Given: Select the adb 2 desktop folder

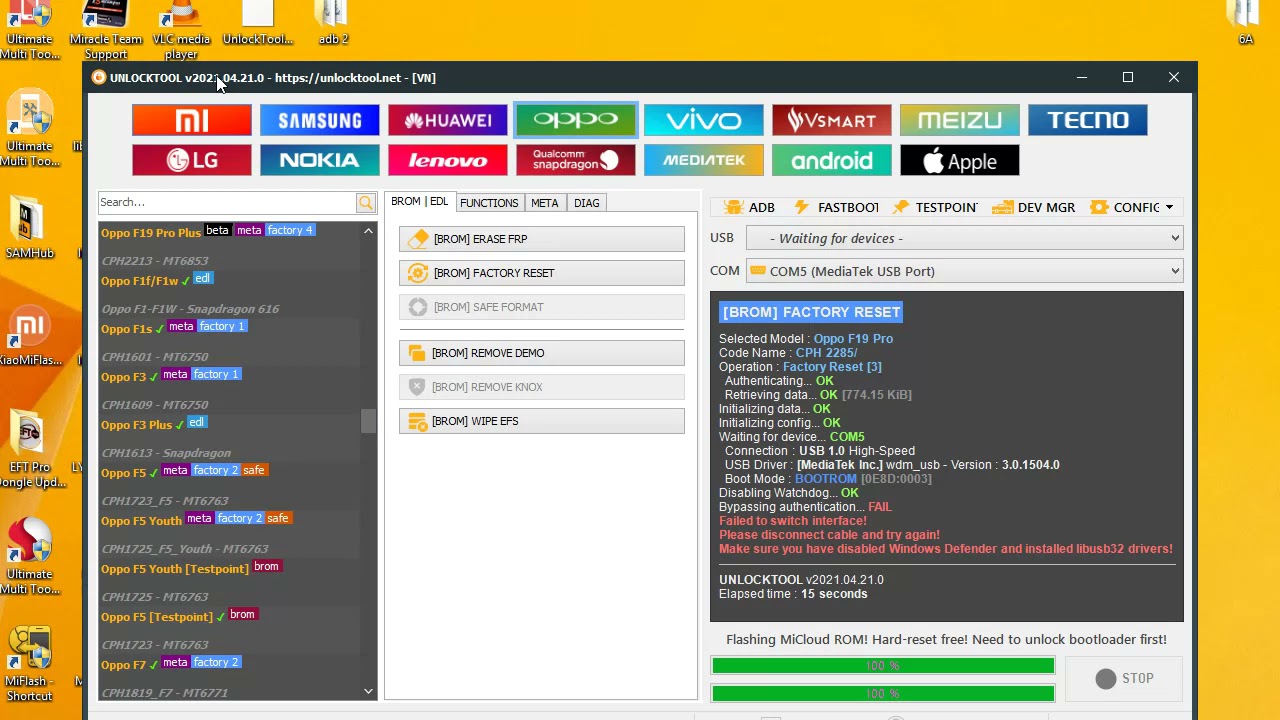Looking at the screenshot, I should [333, 25].
